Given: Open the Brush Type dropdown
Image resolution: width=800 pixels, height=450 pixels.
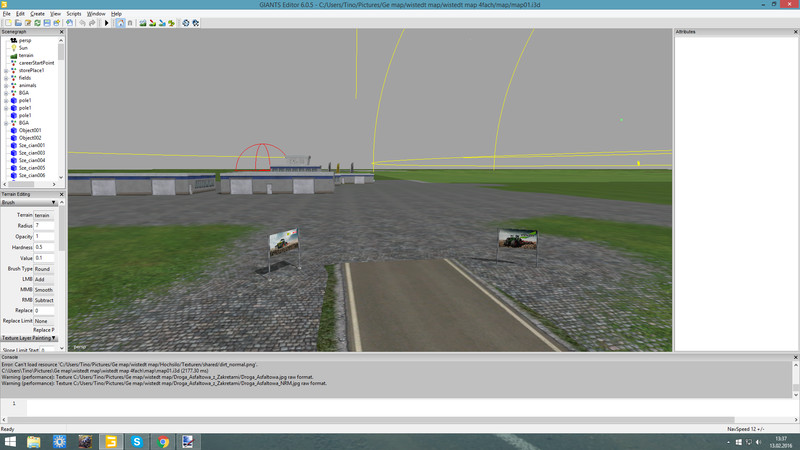Looking at the screenshot, I should click(45, 269).
